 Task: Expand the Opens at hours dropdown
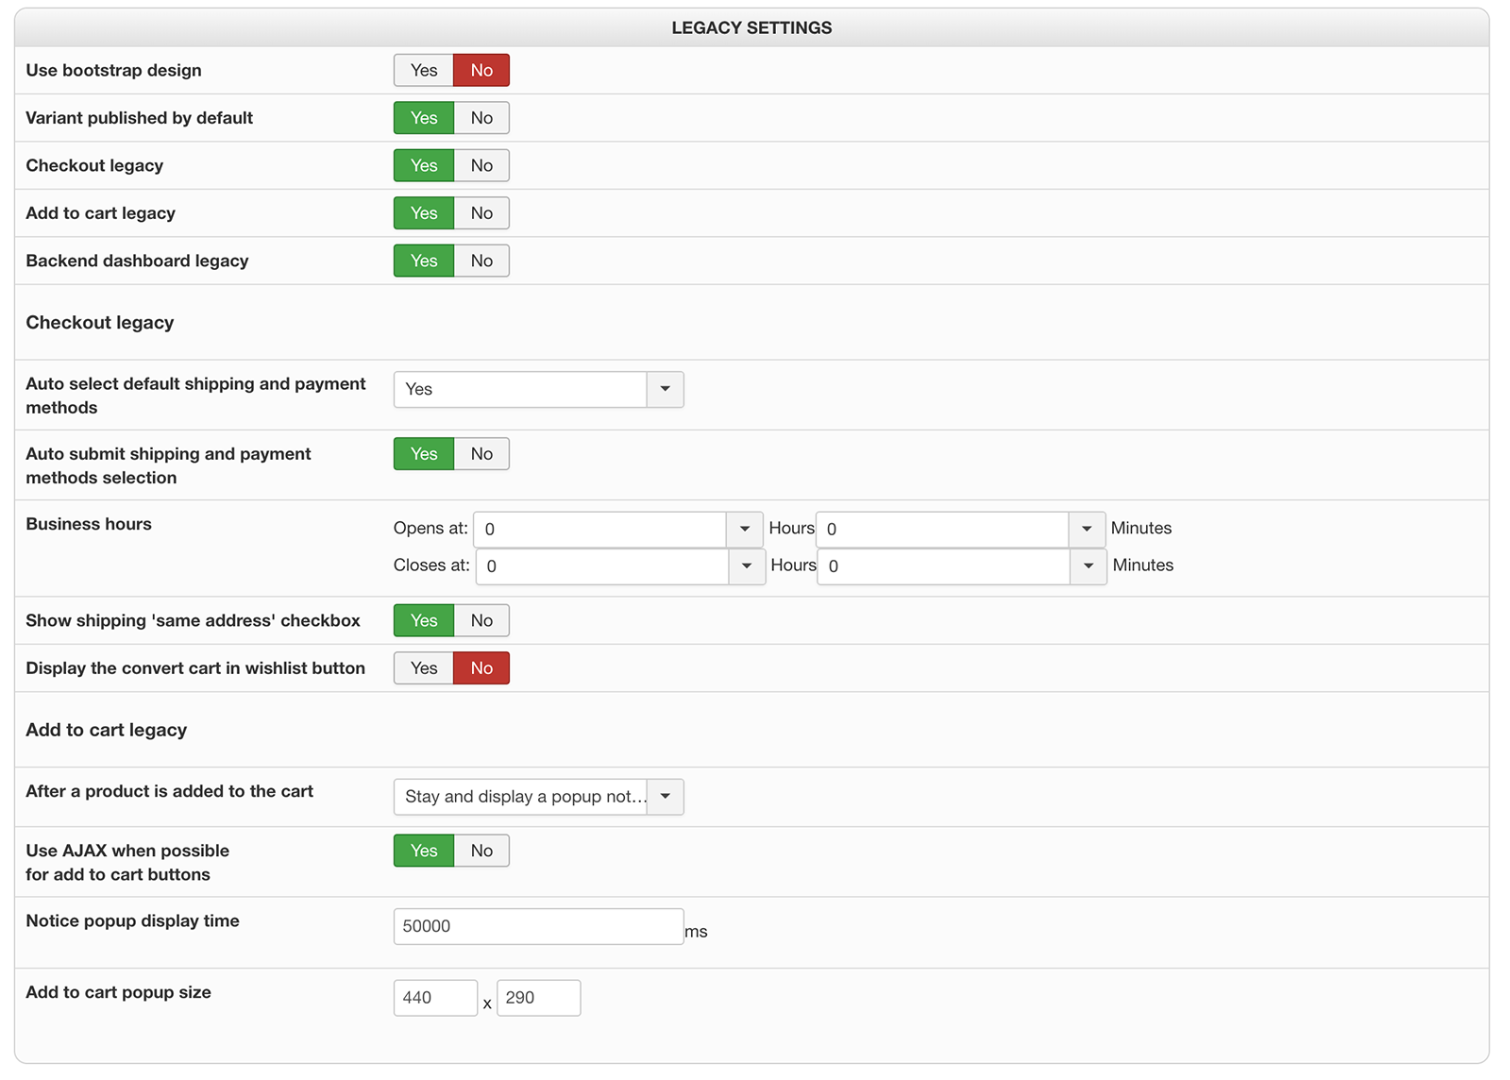(617, 529)
